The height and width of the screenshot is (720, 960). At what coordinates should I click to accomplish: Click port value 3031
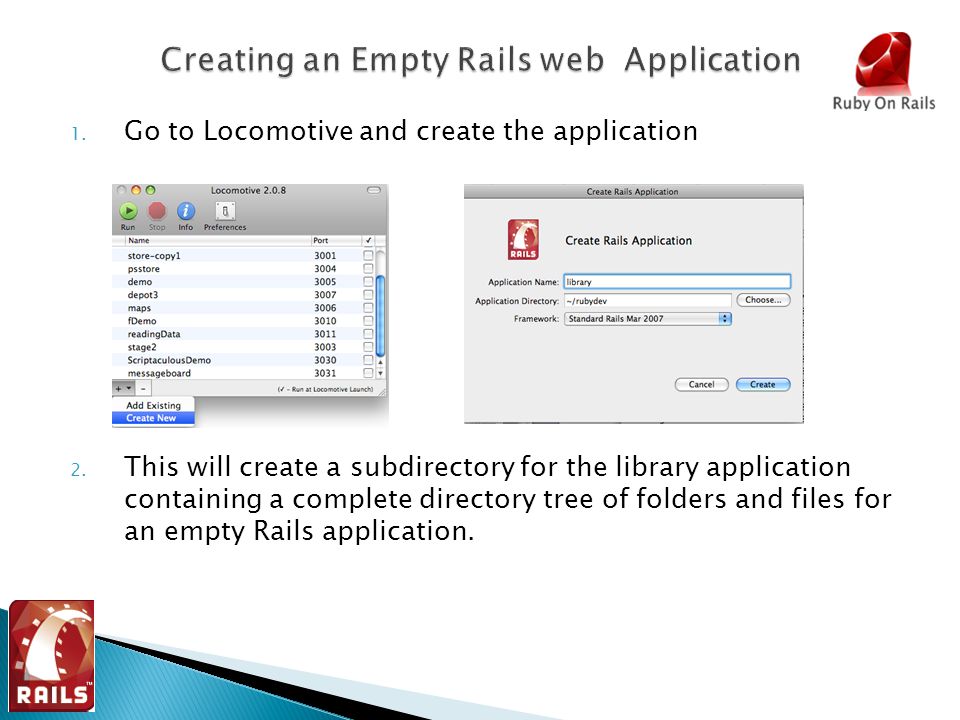(325, 373)
